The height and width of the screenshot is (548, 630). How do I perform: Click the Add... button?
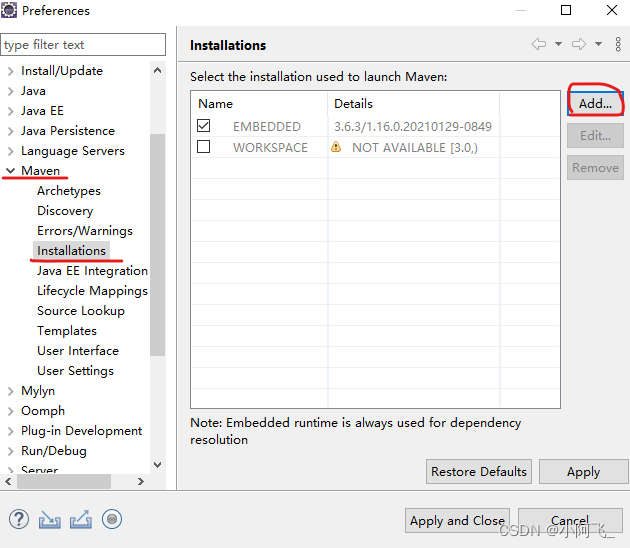(595, 104)
